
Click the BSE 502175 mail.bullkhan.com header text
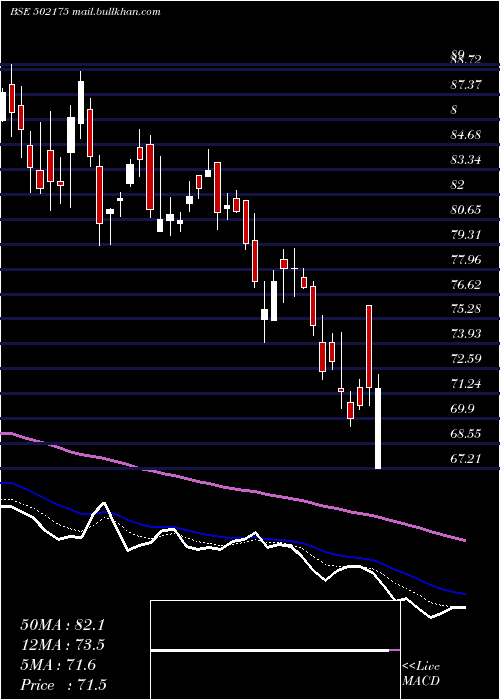click(x=85, y=12)
